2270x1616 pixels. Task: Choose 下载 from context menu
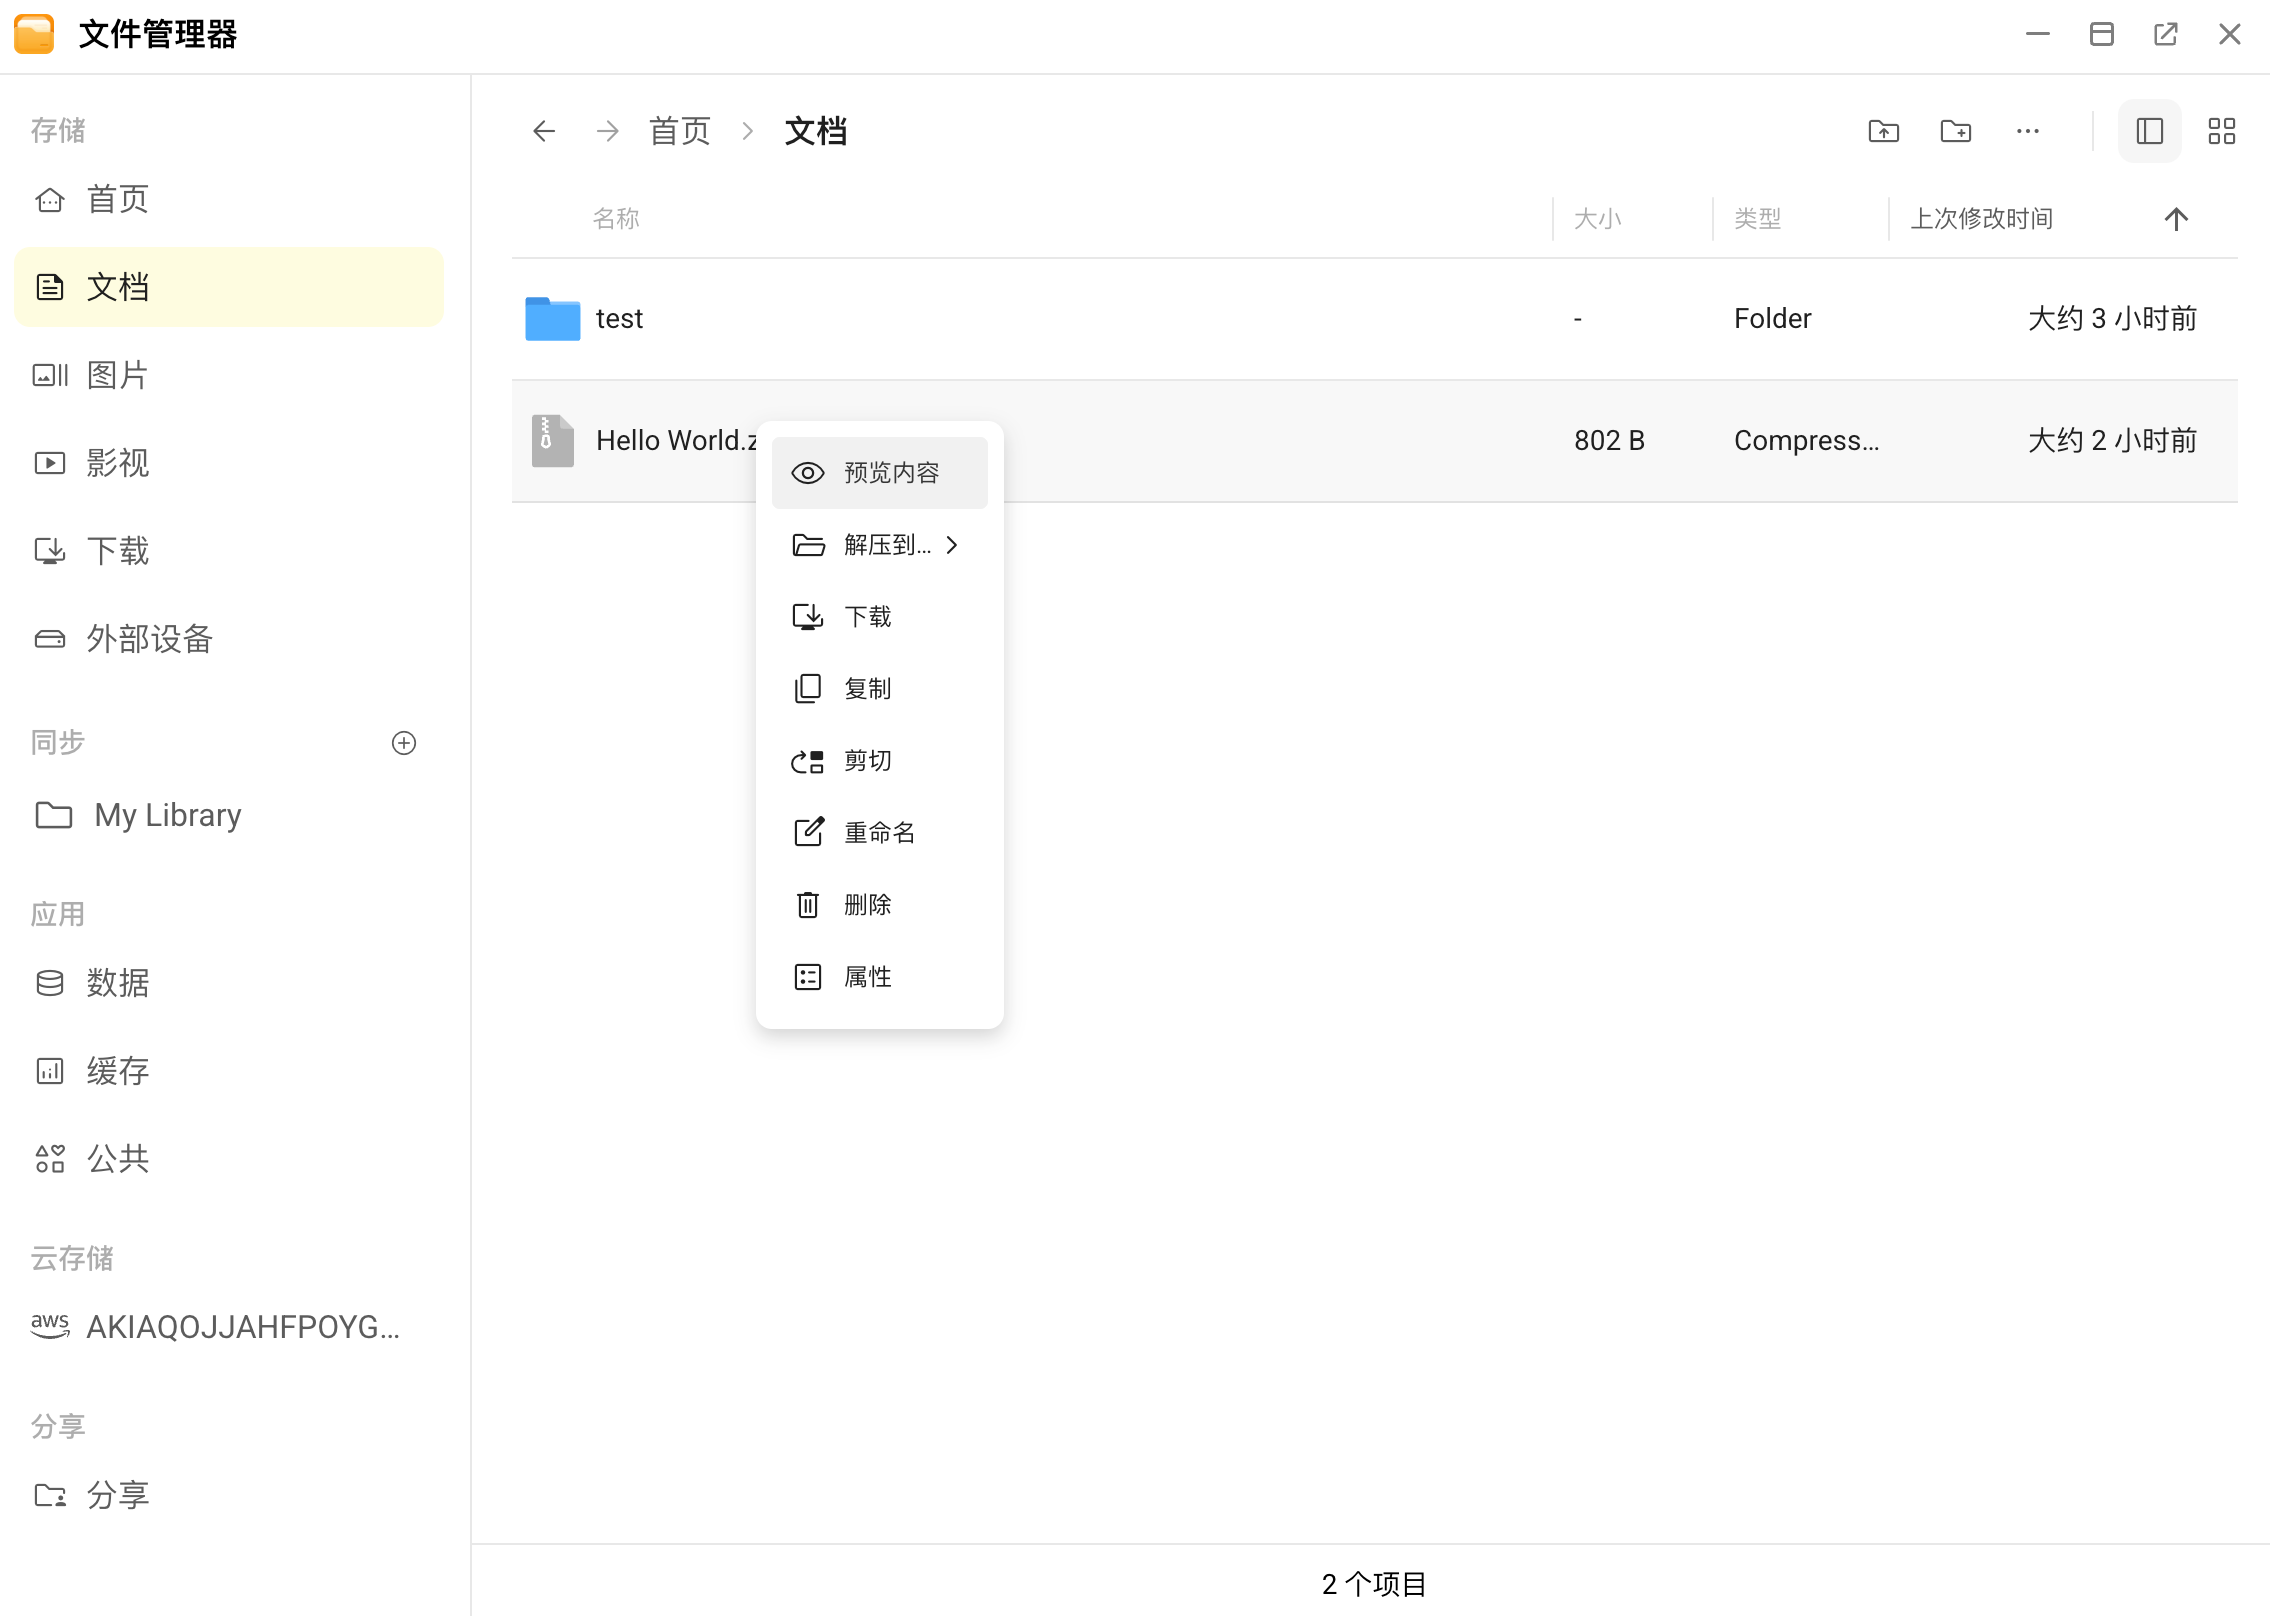[880, 617]
